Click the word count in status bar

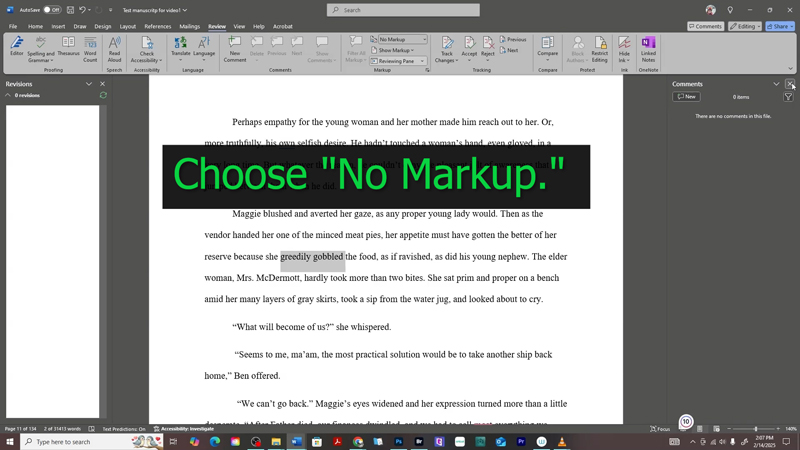[x=62, y=429]
